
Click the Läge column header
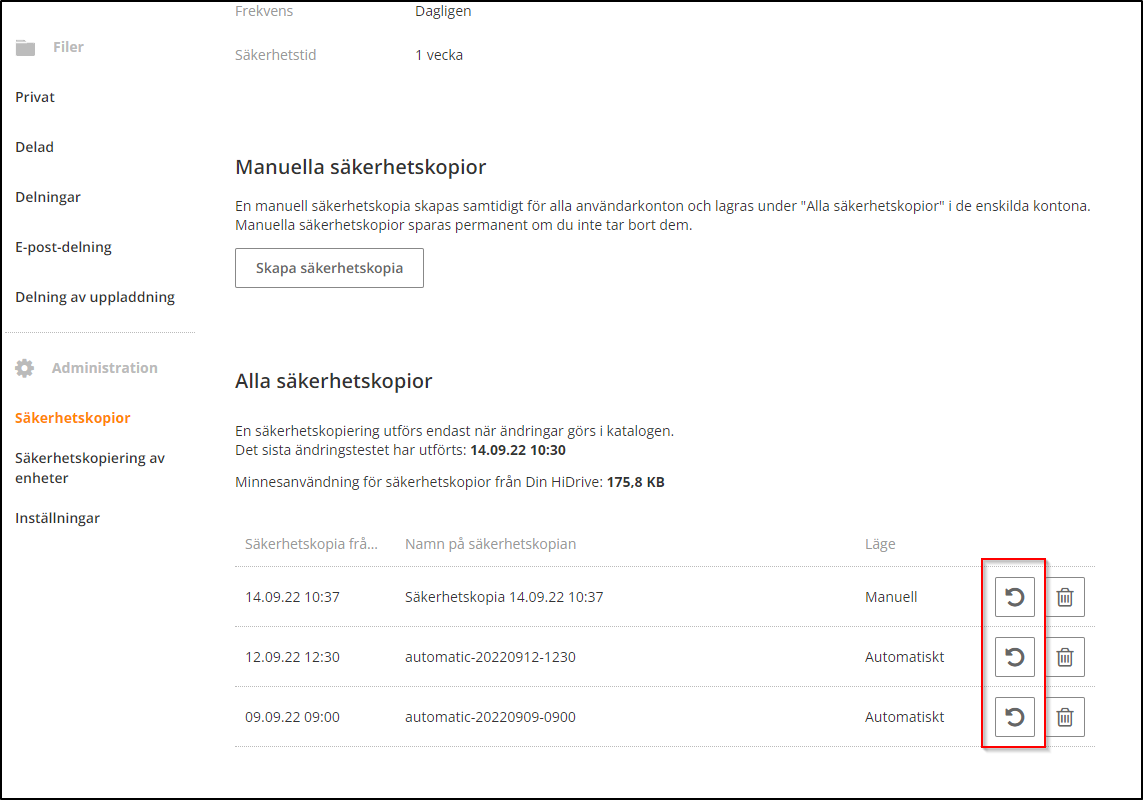pyautogui.click(x=880, y=544)
